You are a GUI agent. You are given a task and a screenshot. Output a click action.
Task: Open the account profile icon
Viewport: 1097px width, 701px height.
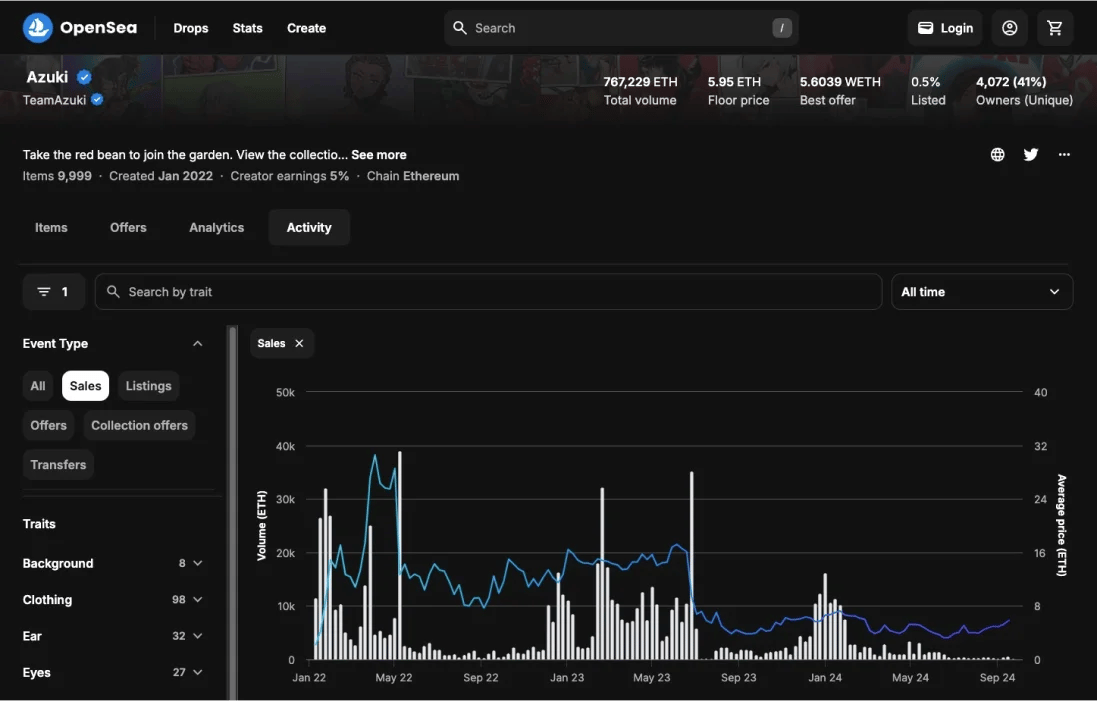click(x=1009, y=28)
